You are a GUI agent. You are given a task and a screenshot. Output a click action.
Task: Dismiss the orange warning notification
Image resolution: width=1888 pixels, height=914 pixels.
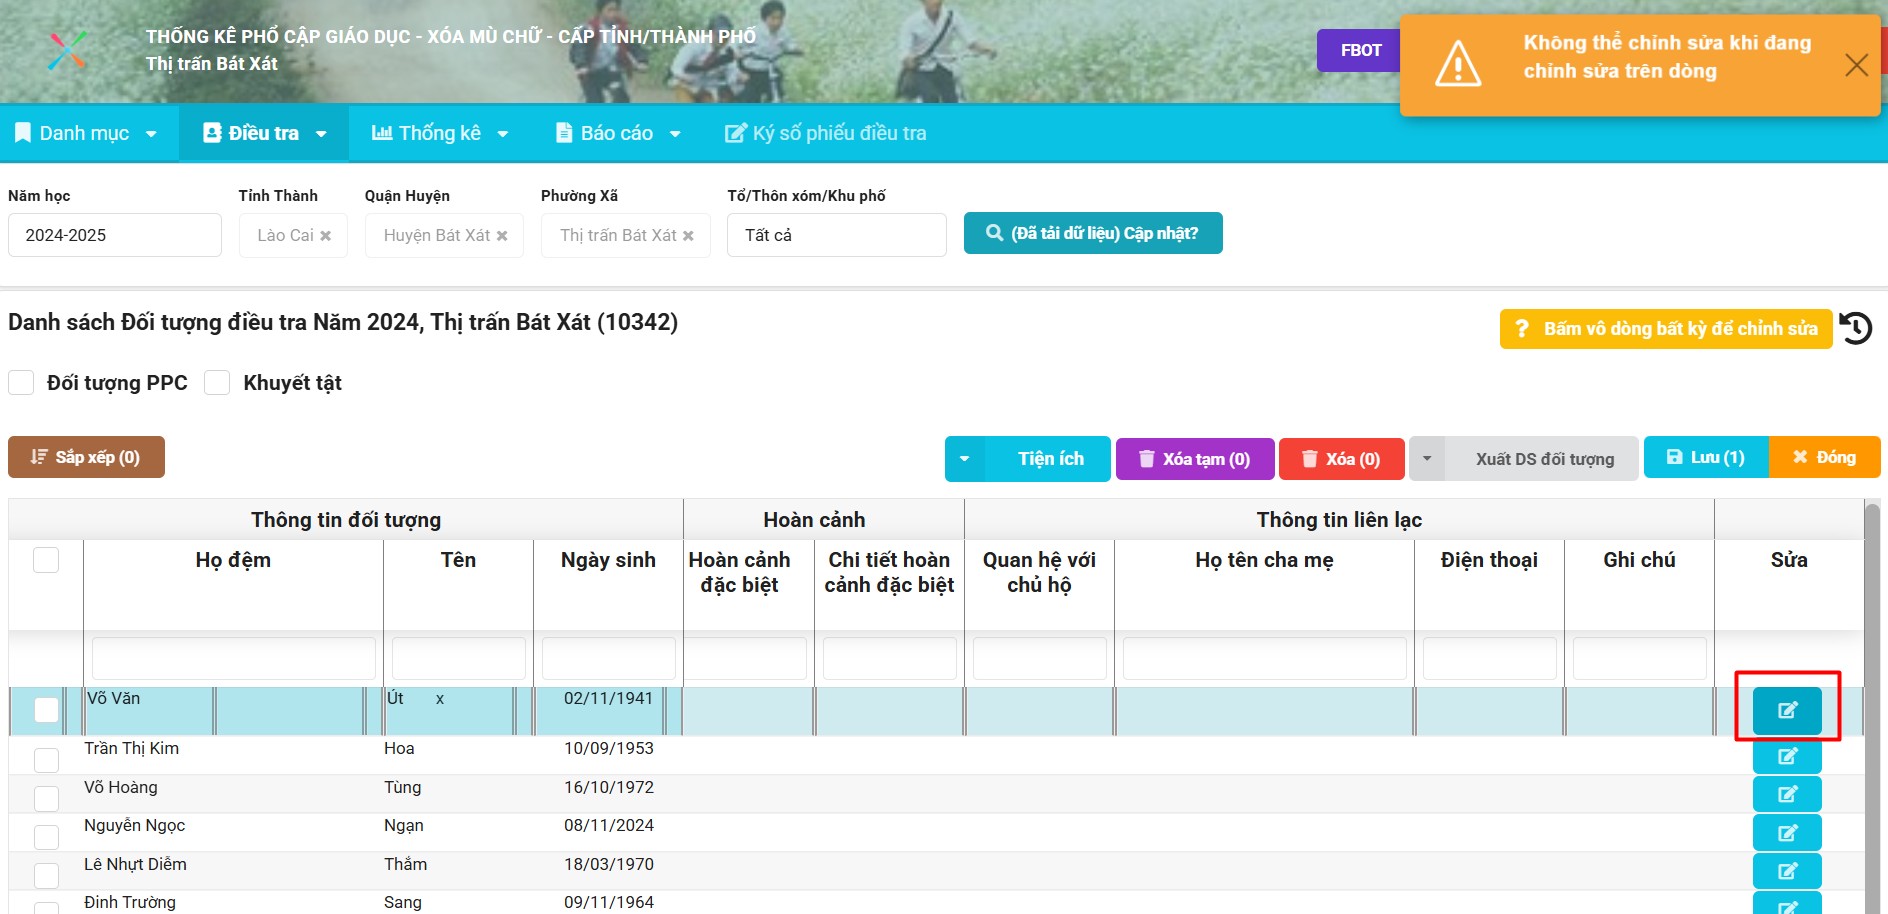1856,65
